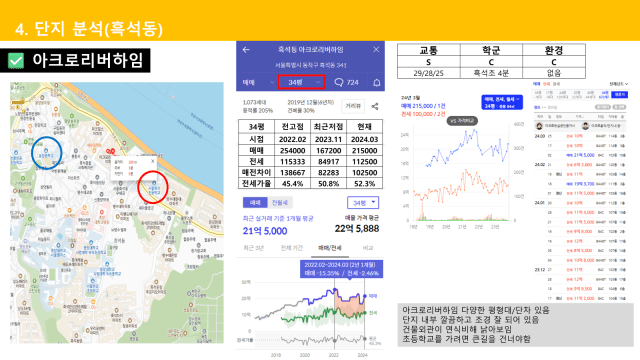
Task: Click the red-circled school marker on map
Action: [153, 183]
